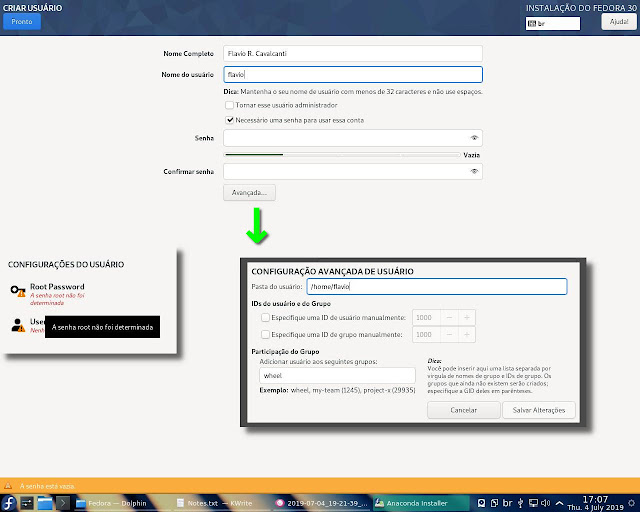Open the display/network tray icon

(533, 503)
